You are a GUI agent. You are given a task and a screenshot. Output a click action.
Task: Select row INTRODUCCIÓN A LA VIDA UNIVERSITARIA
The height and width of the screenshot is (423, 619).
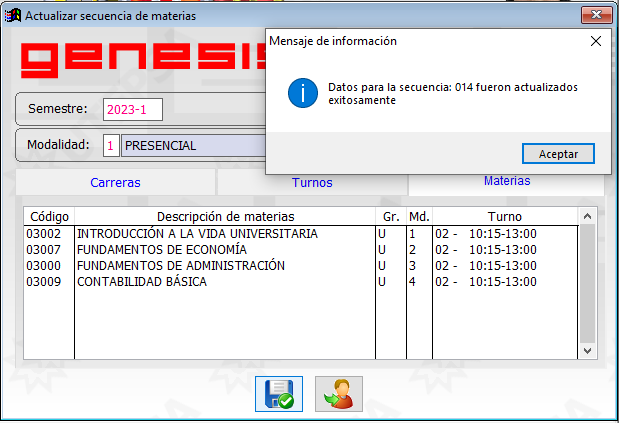(x=301, y=234)
